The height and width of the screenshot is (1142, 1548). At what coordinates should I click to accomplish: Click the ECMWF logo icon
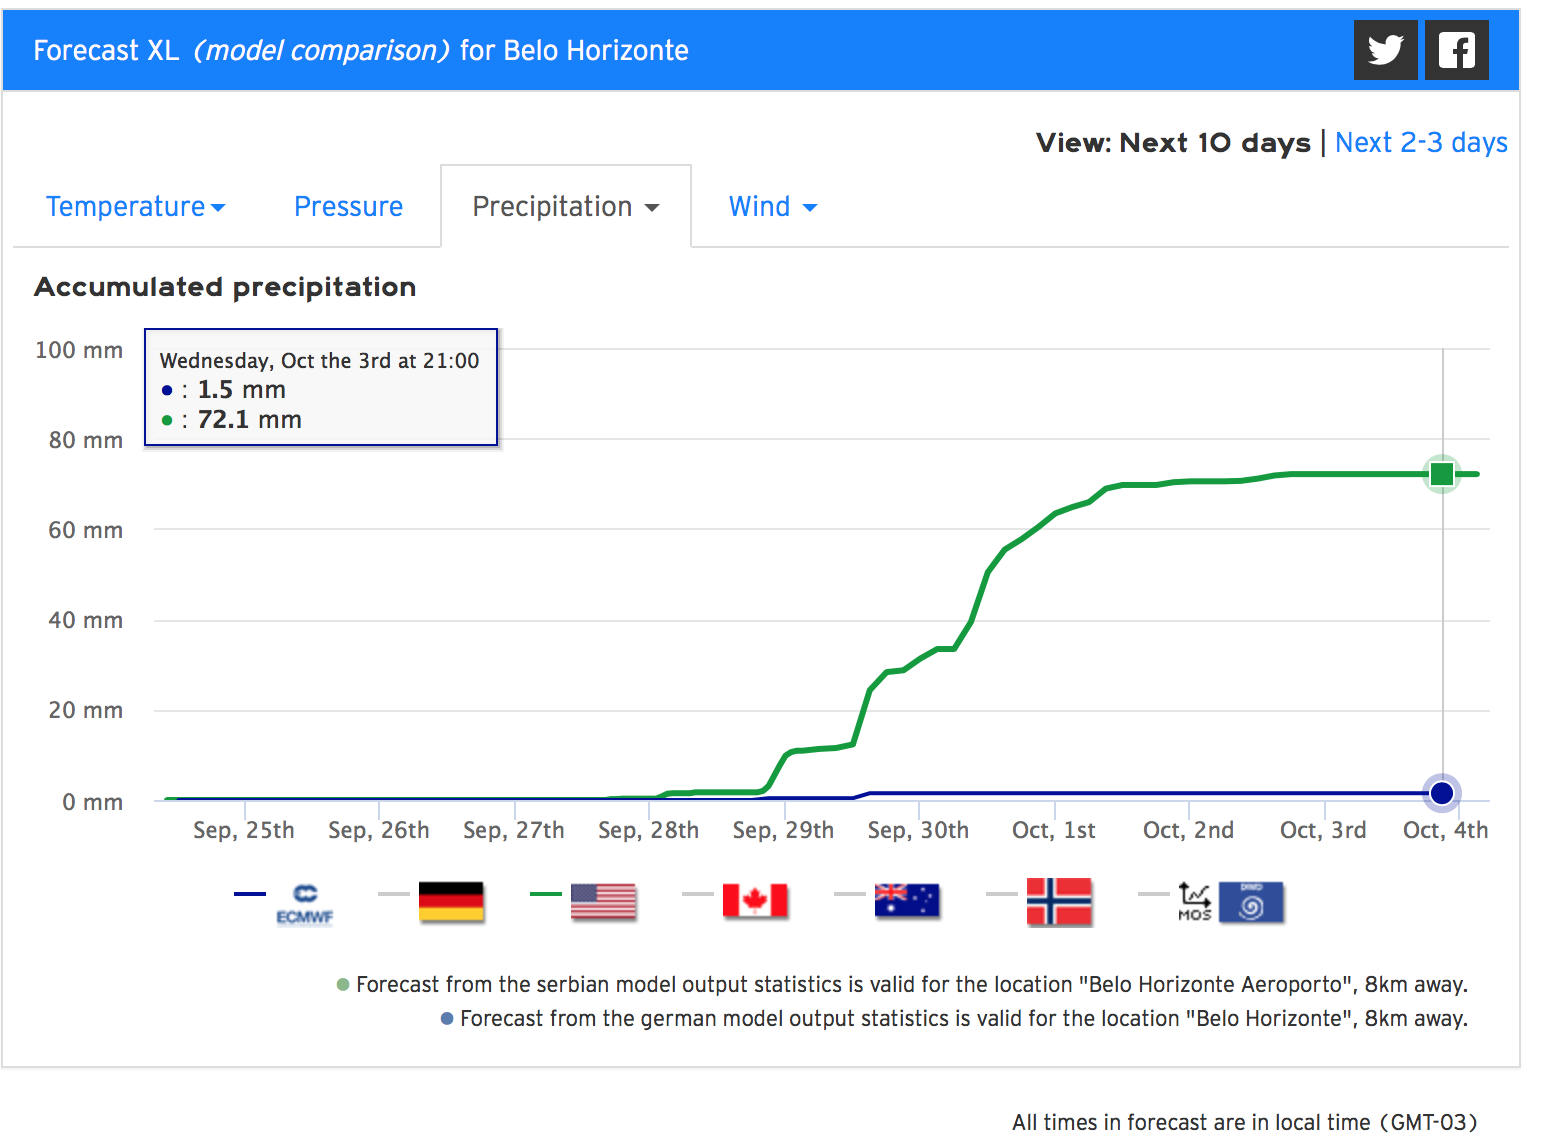[305, 903]
